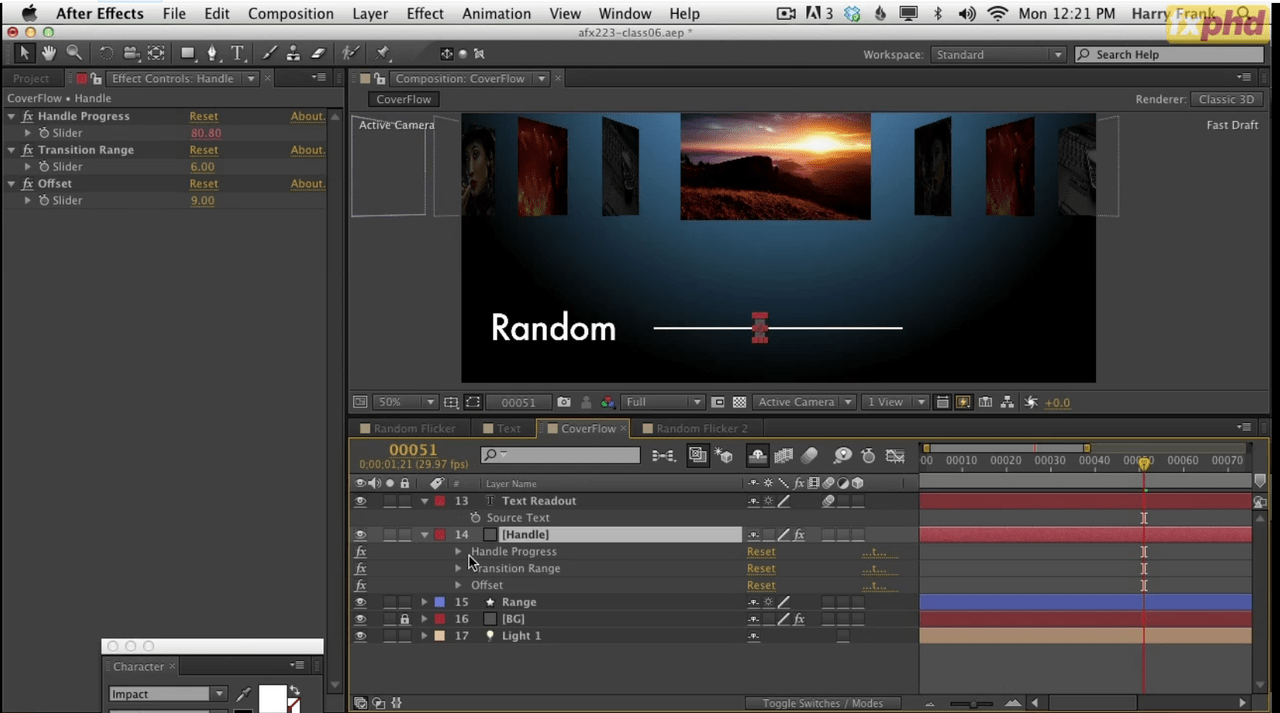Select the Eraser tool
This screenshot has width=1280, height=713.
[319, 53]
